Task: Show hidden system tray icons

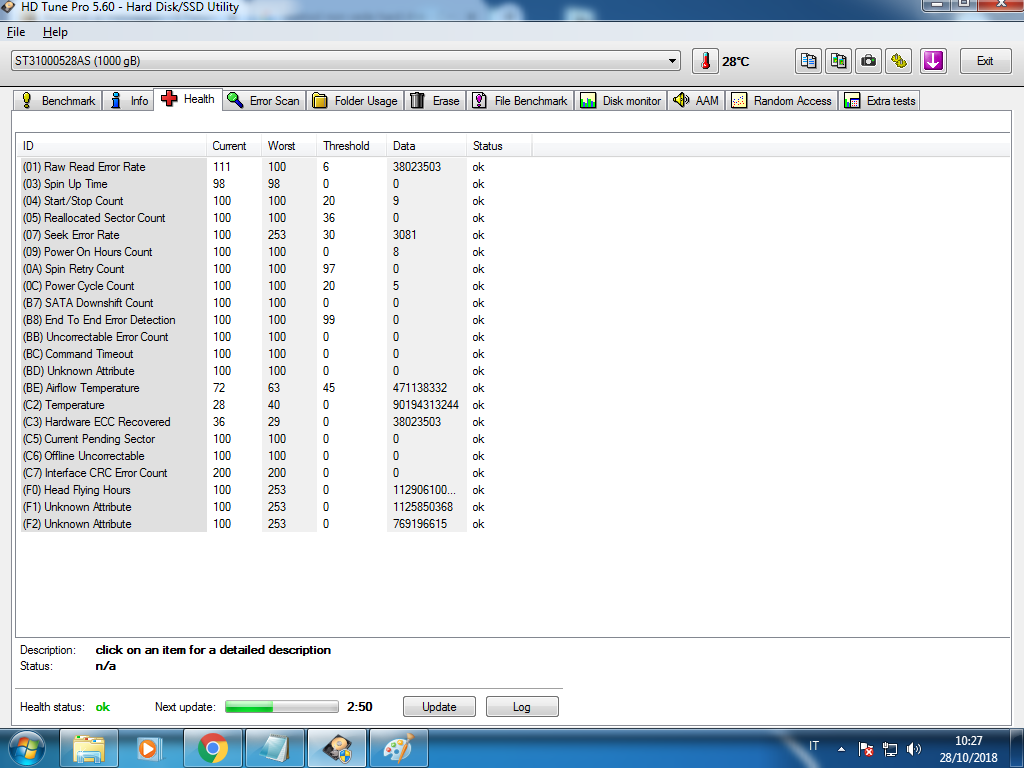Action: point(841,748)
